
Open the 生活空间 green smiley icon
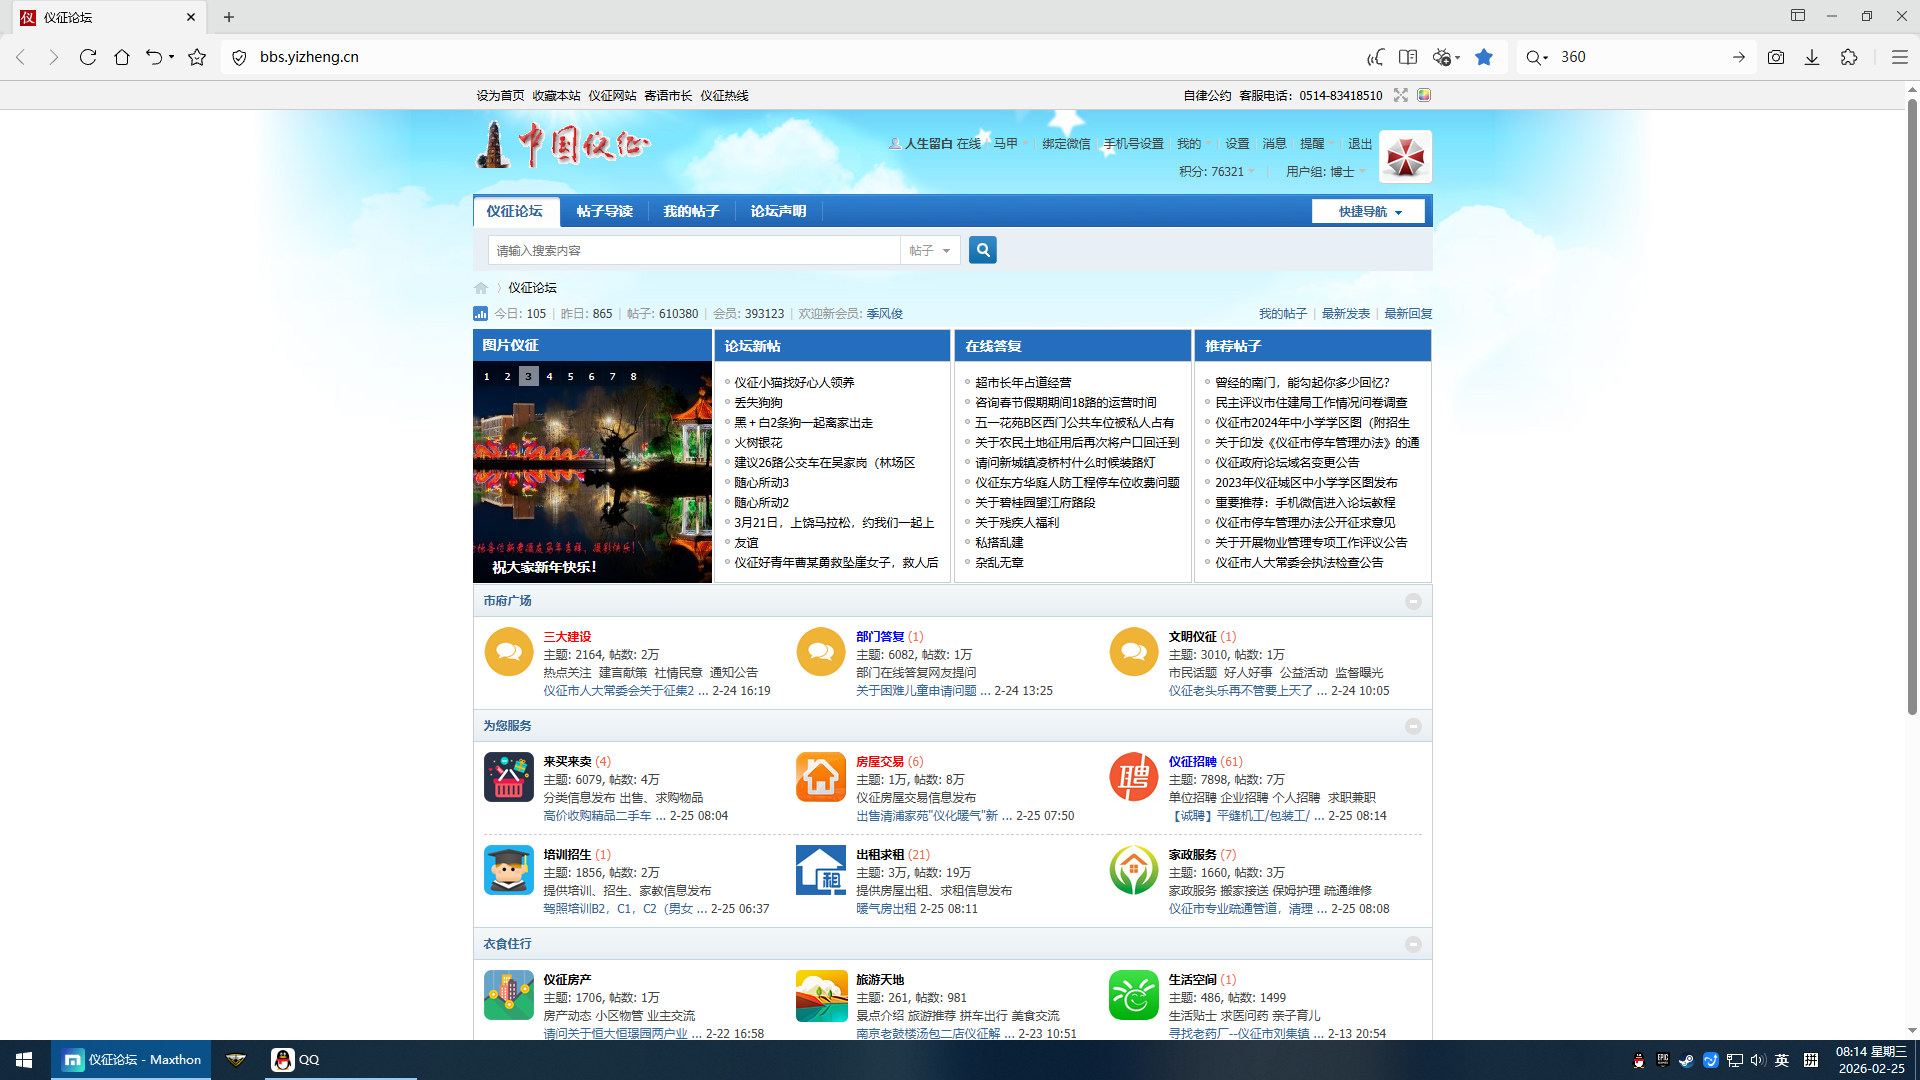click(x=1134, y=995)
